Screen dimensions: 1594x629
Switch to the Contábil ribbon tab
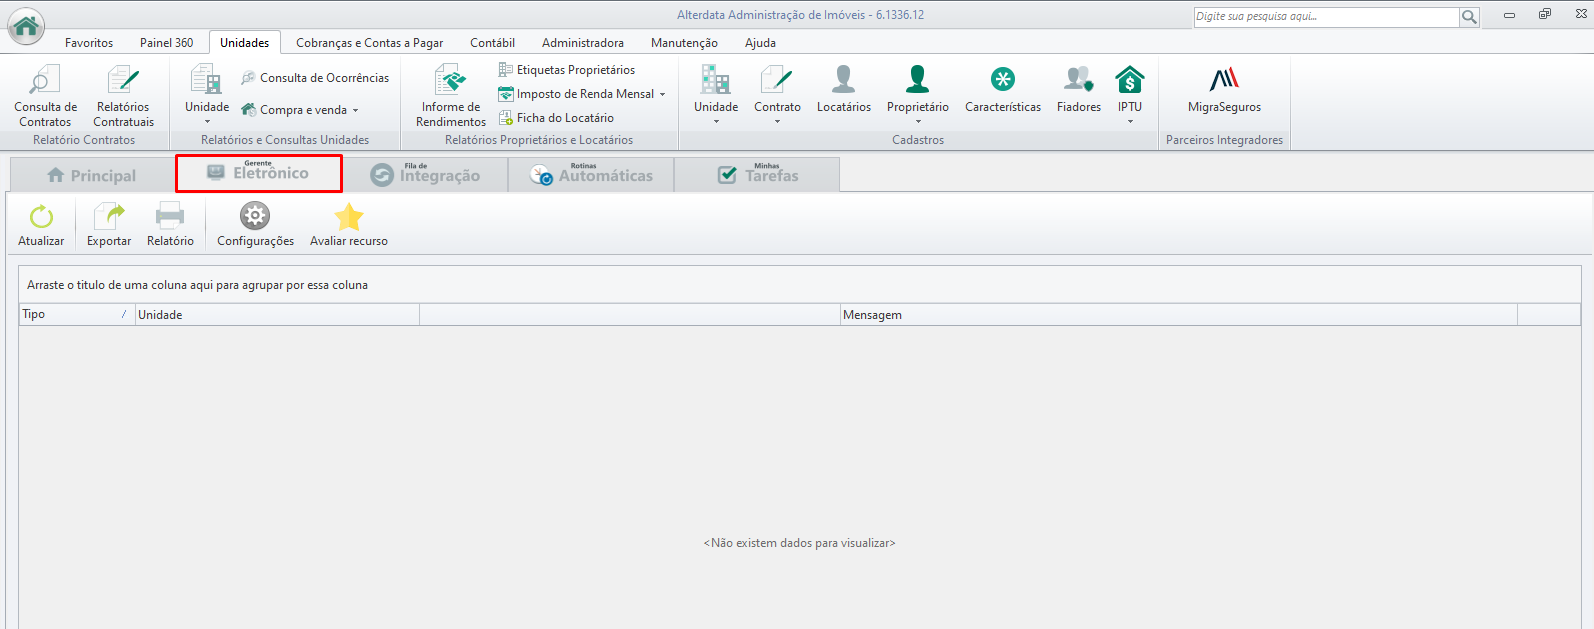(492, 43)
